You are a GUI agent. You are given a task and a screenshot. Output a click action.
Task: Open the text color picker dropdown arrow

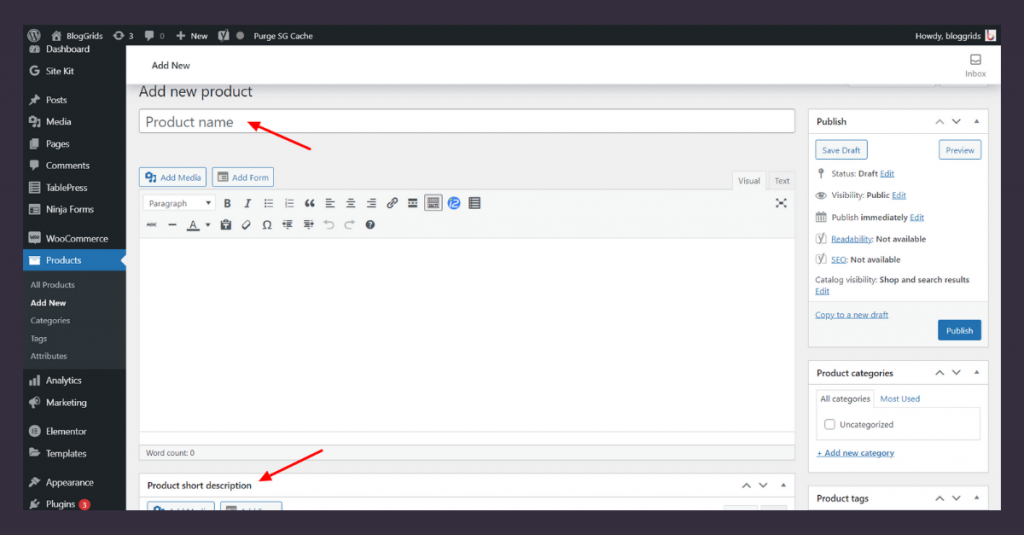pos(208,225)
